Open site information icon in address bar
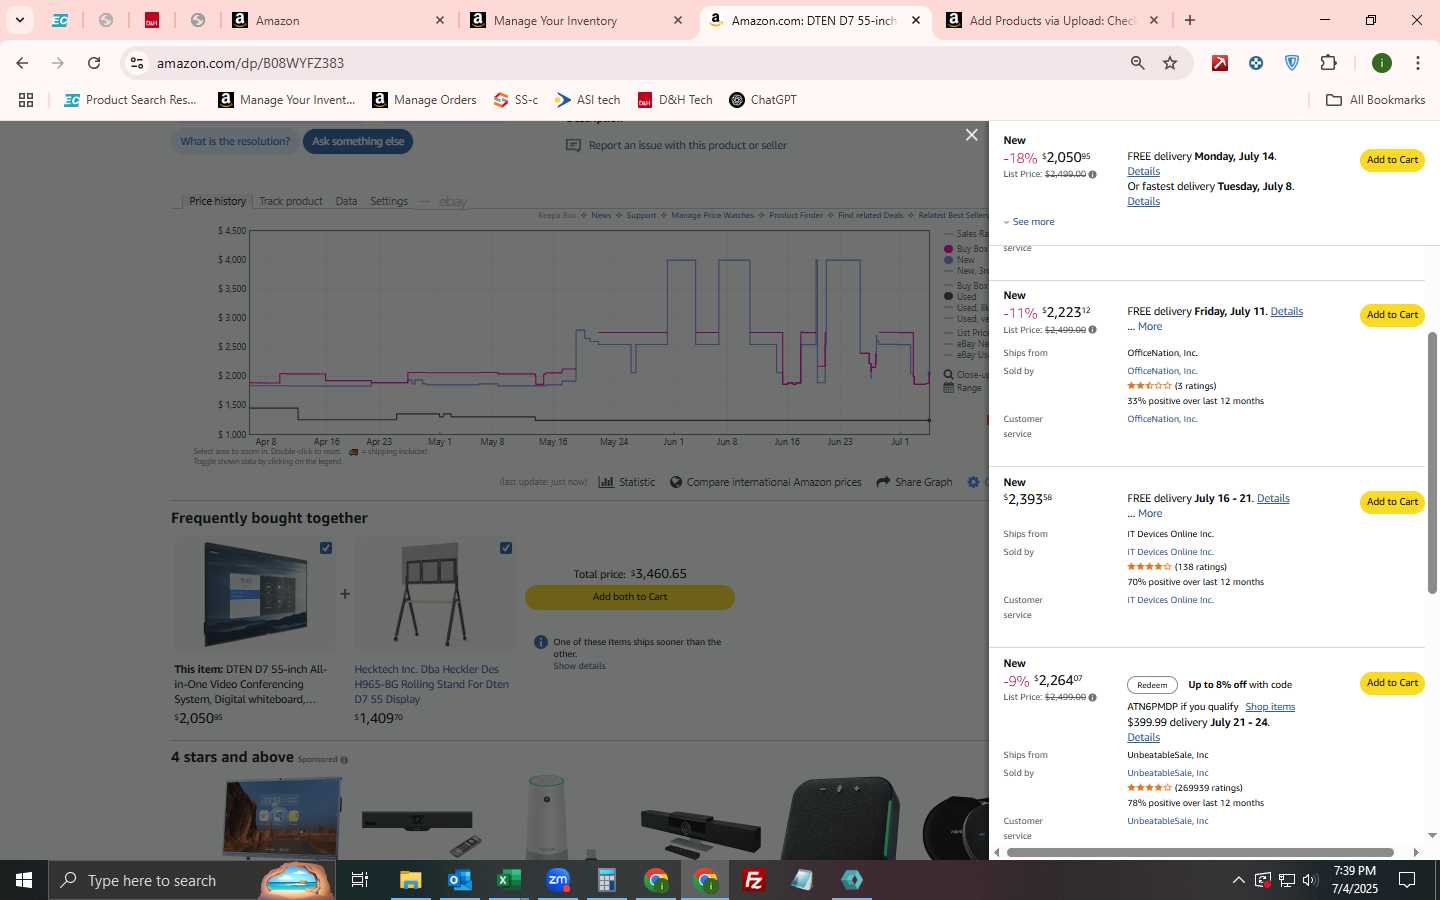This screenshot has height=900, width=1440. [137, 63]
